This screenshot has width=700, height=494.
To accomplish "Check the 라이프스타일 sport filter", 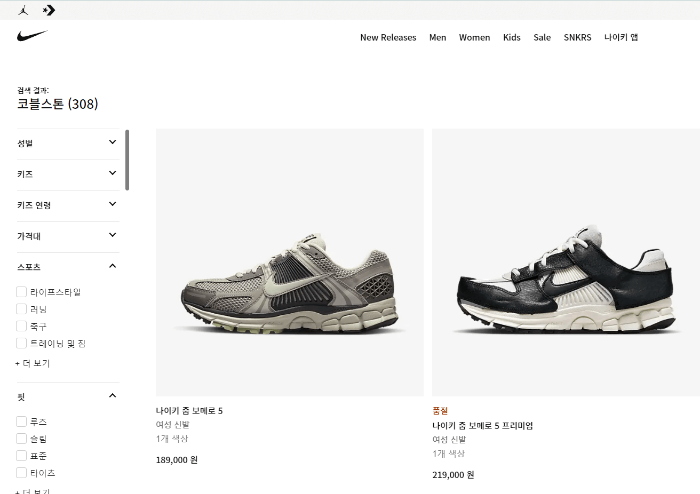I will [x=21, y=292].
